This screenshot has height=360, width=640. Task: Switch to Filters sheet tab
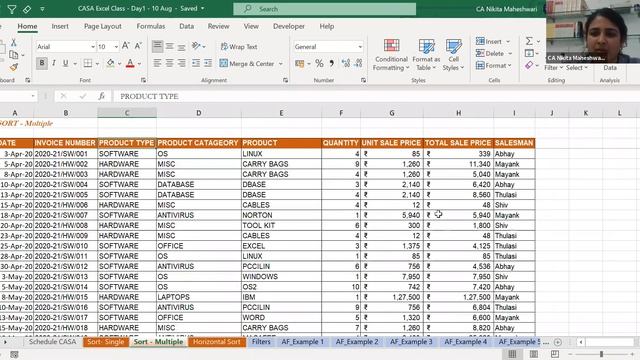tap(261, 342)
